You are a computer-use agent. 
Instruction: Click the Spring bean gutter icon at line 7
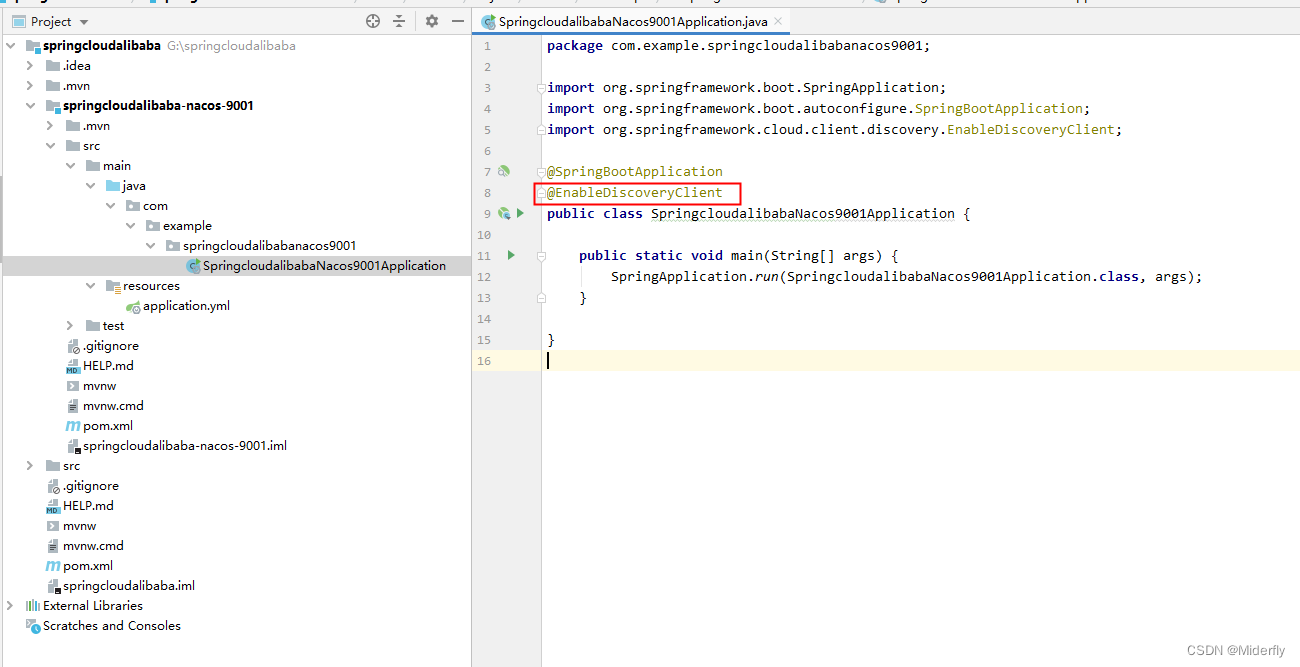pos(504,171)
